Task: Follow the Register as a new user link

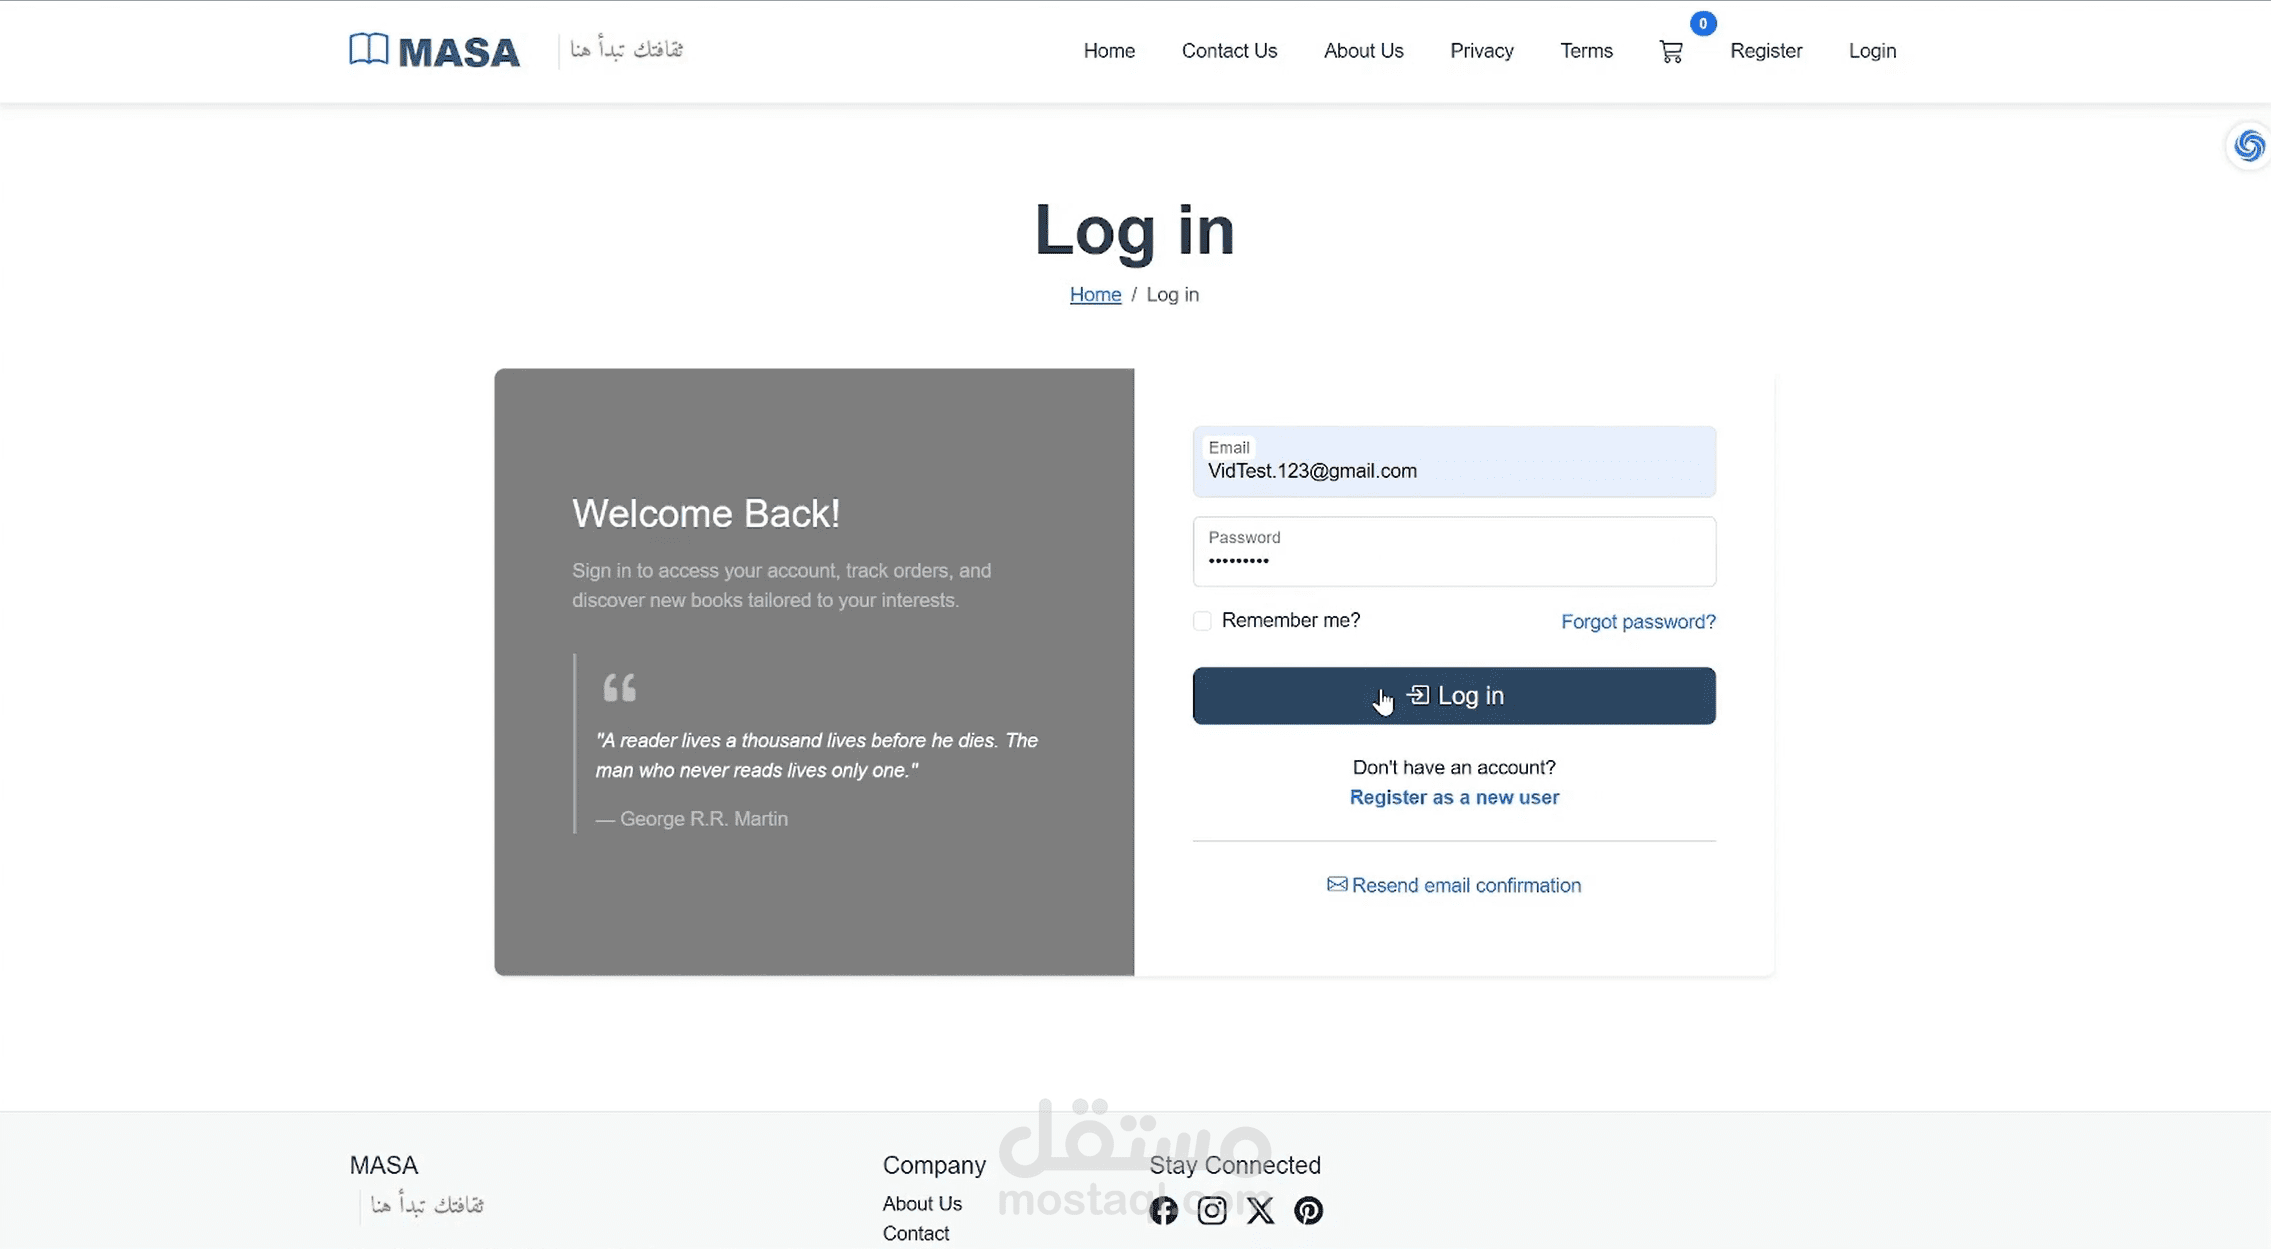Action: [x=1454, y=797]
